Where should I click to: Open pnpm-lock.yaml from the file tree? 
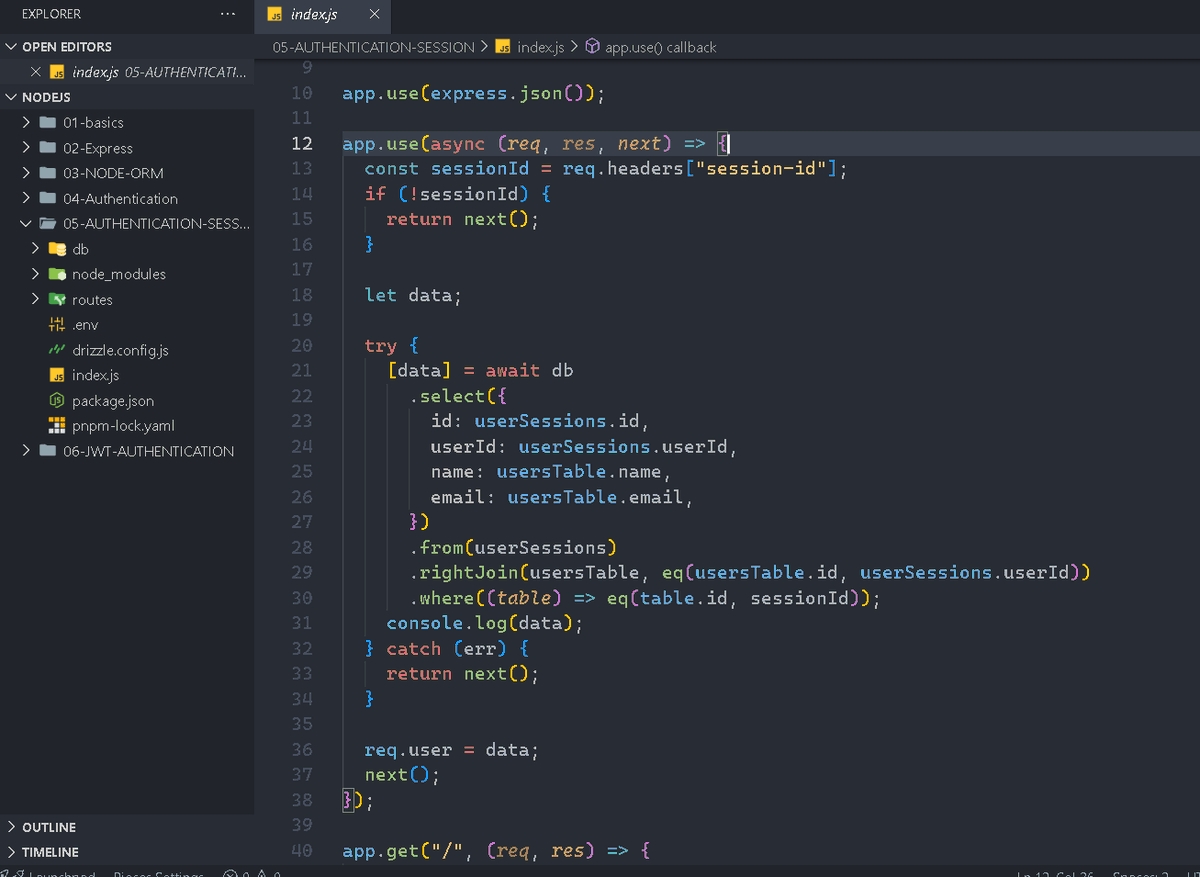click(x=123, y=426)
